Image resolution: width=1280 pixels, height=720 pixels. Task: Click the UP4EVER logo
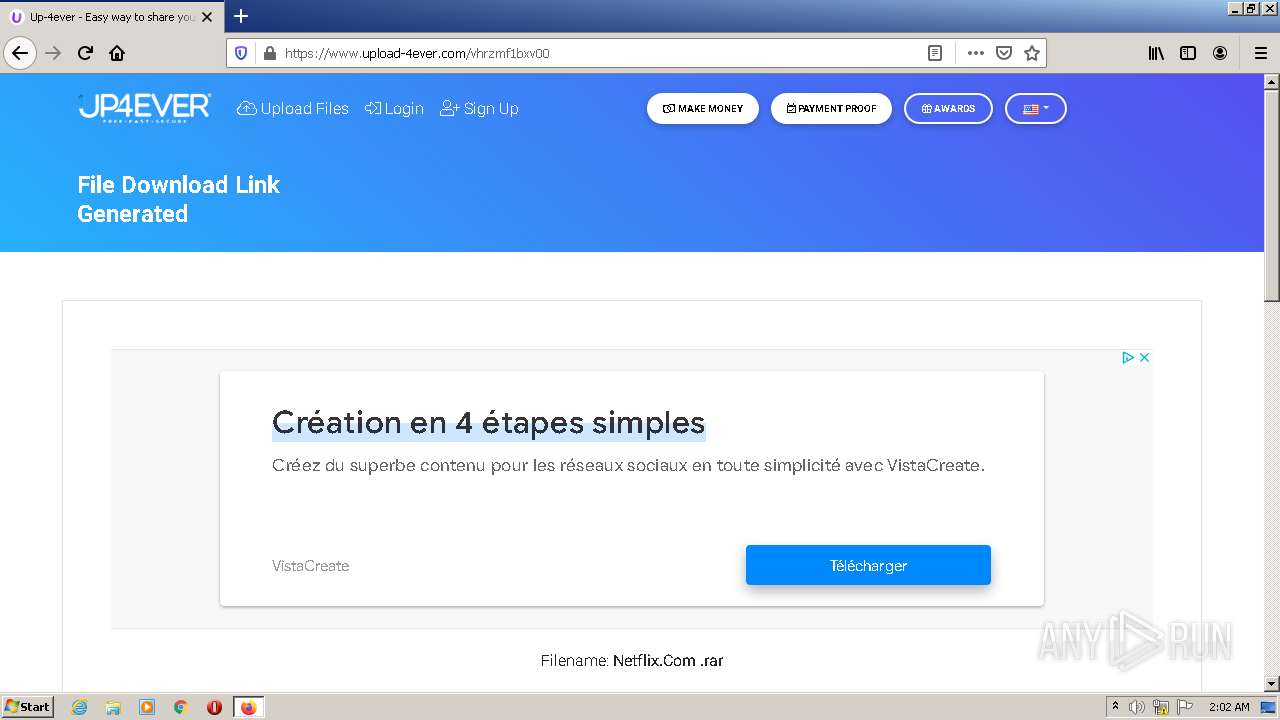tap(145, 108)
